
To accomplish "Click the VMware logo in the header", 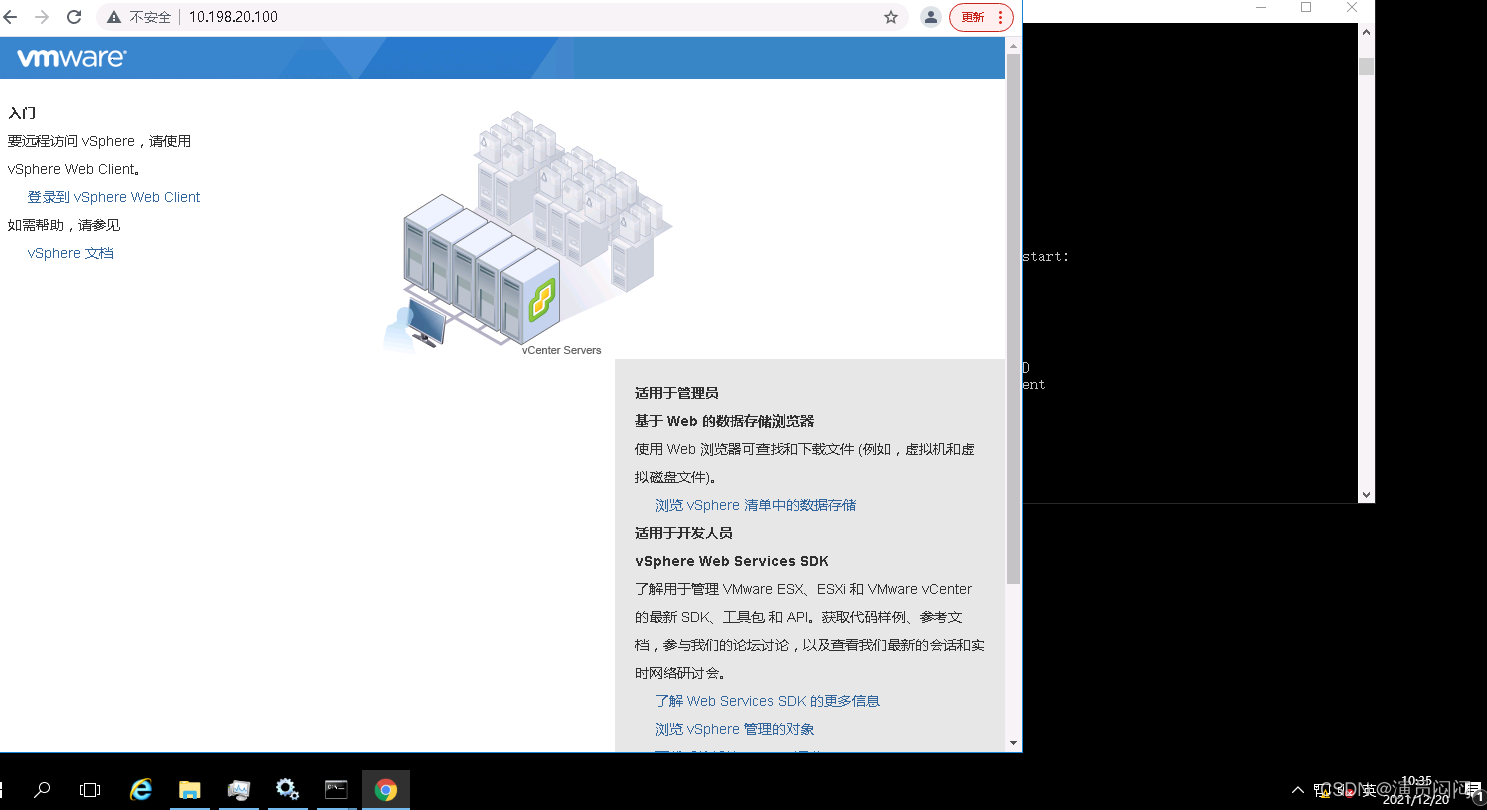I will click(71, 58).
